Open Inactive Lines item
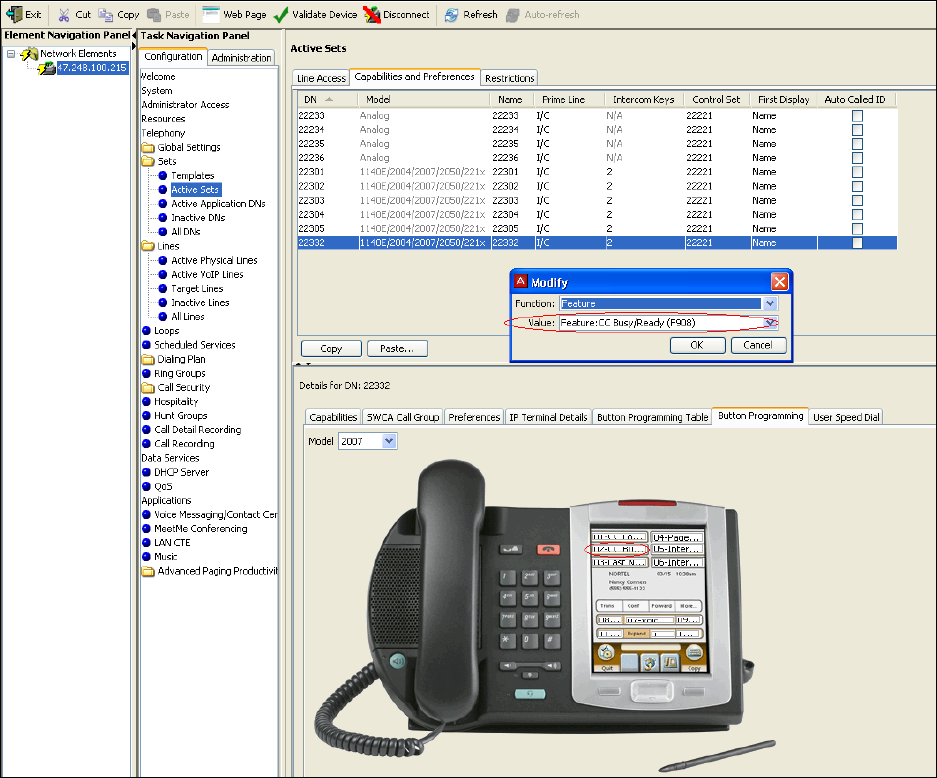This screenshot has width=937, height=778. click(x=200, y=303)
